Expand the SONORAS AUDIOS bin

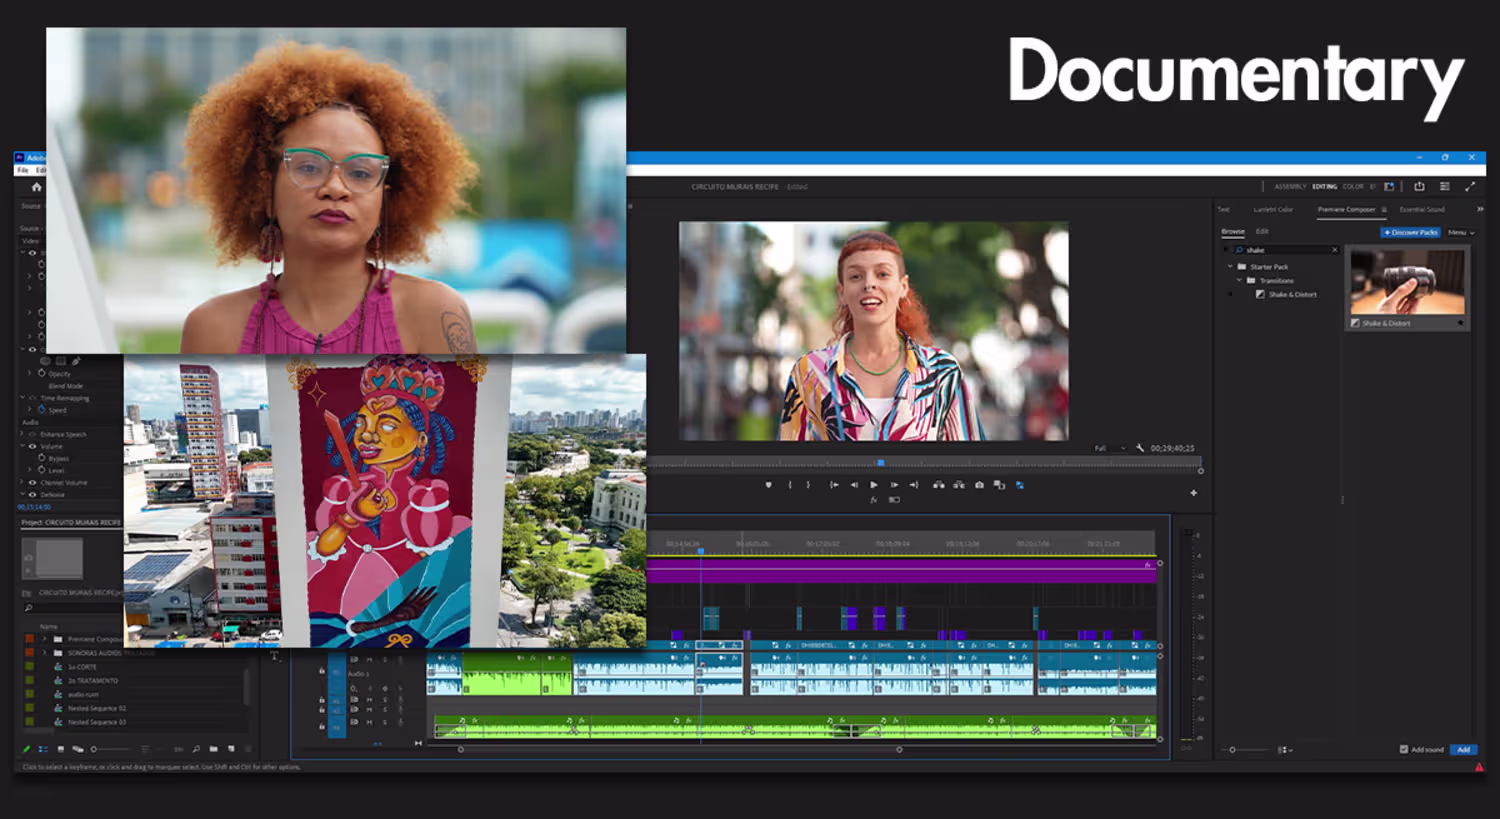pyautogui.click(x=45, y=653)
